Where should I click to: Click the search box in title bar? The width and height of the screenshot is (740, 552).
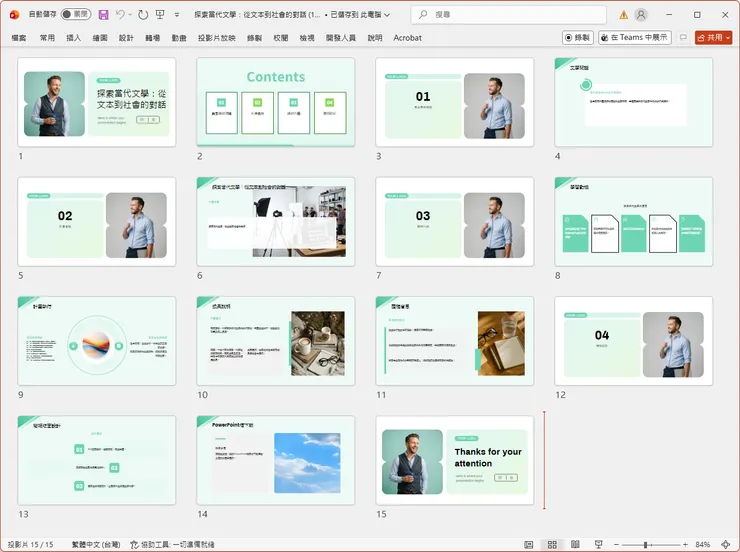click(x=509, y=15)
